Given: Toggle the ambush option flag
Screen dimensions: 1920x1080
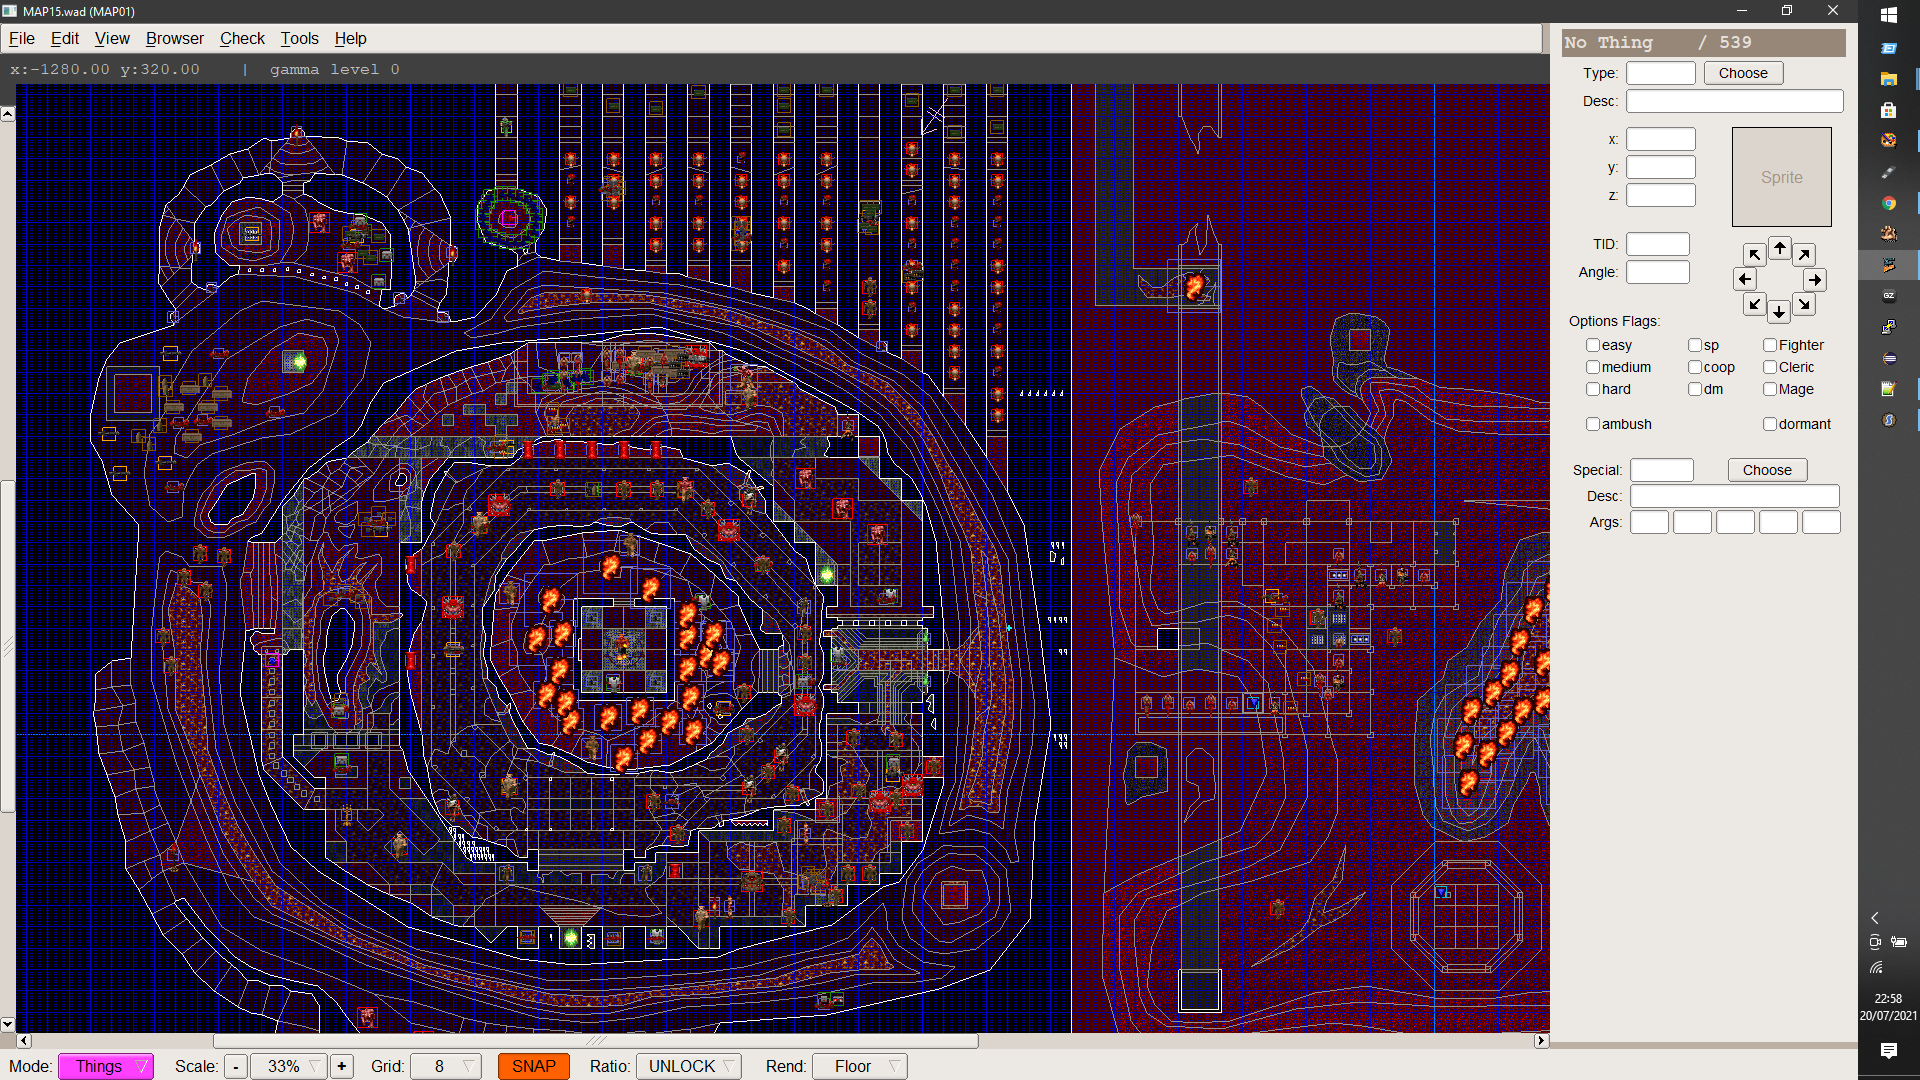Looking at the screenshot, I should click(1592, 424).
